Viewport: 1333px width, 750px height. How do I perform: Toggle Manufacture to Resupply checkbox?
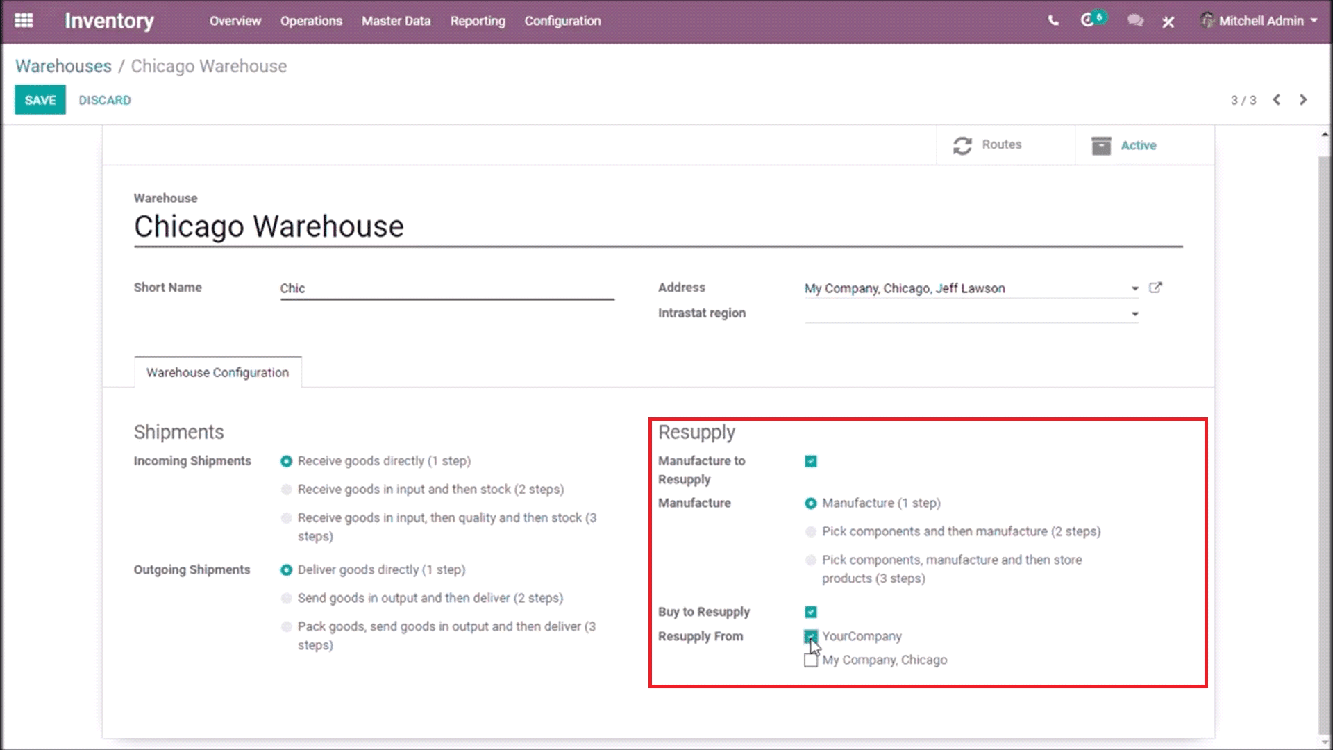pyautogui.click(x=811, y=461)
